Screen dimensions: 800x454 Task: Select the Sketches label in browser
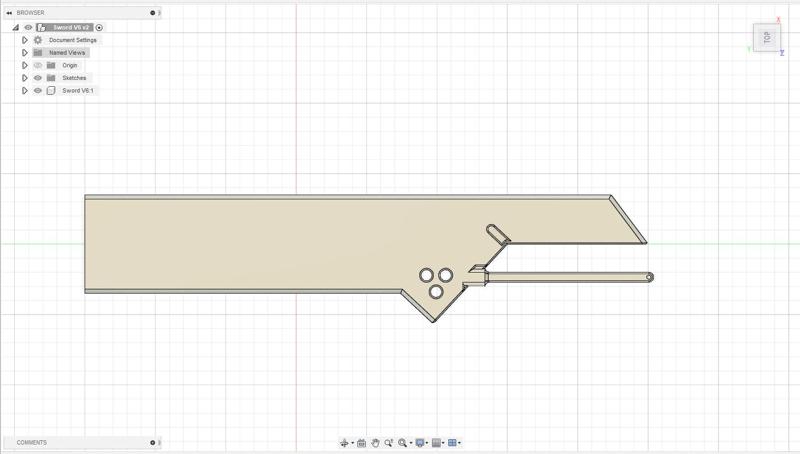74,78
